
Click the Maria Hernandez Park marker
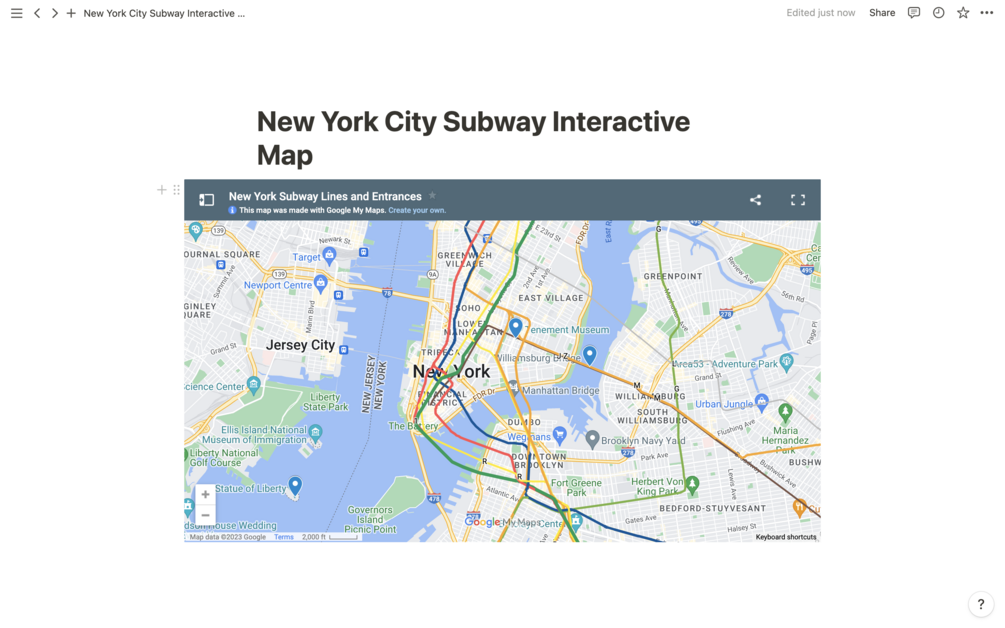pyautogui.click(x=785, y=411)
